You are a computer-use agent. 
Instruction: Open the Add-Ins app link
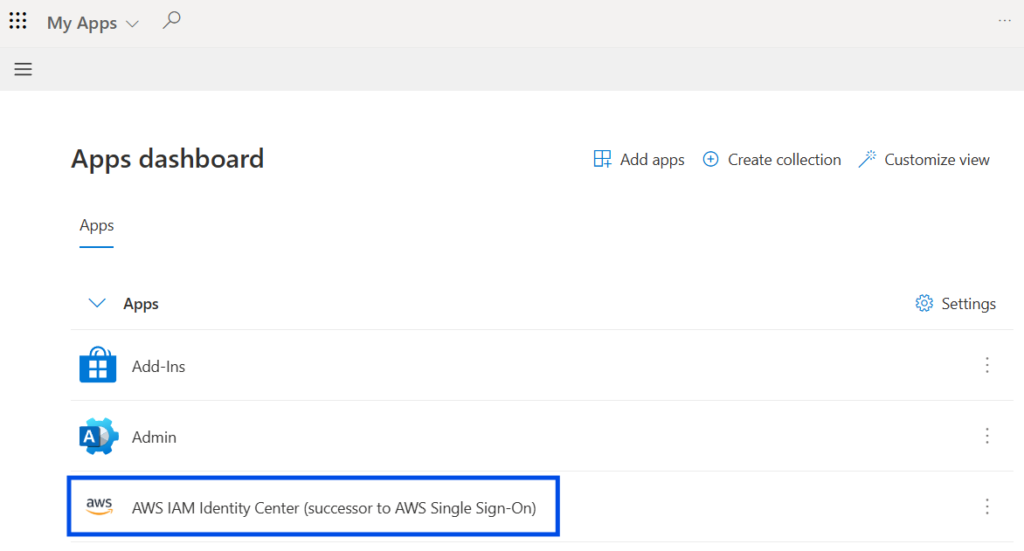pos(159,367)
